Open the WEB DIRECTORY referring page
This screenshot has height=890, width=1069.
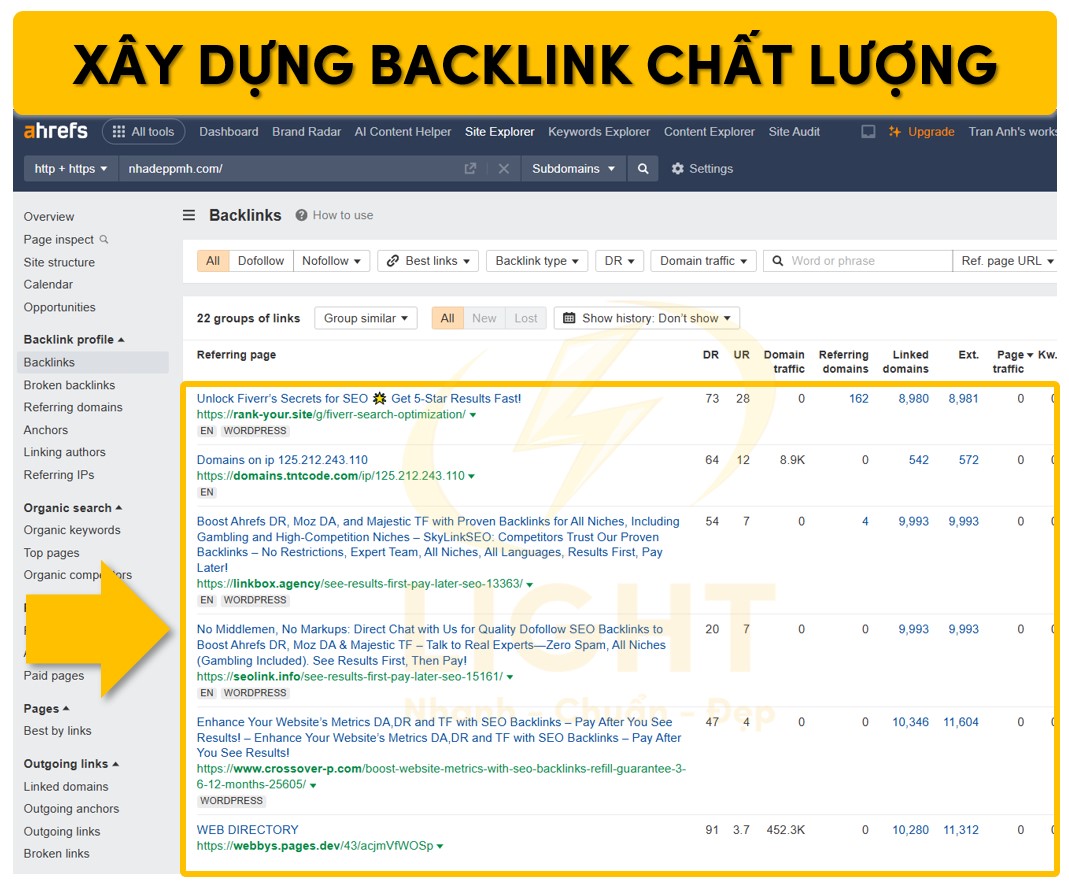[247, 829]
